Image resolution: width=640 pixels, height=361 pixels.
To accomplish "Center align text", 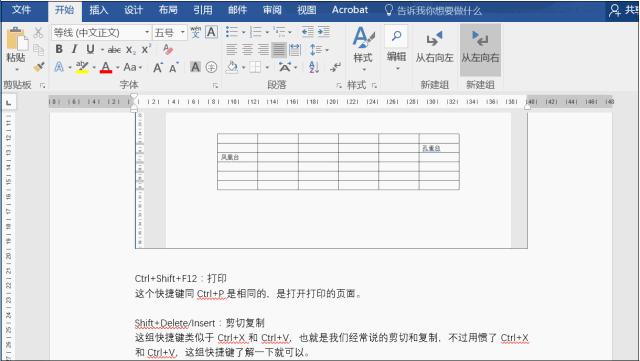I will click(x=247, y=49).
